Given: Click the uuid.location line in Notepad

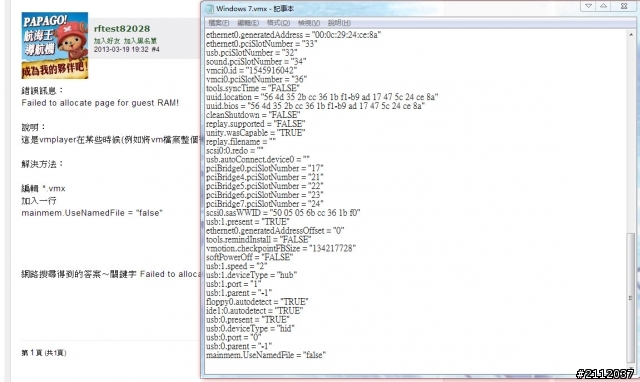Looking at the screenshot, I should (322, 97).
